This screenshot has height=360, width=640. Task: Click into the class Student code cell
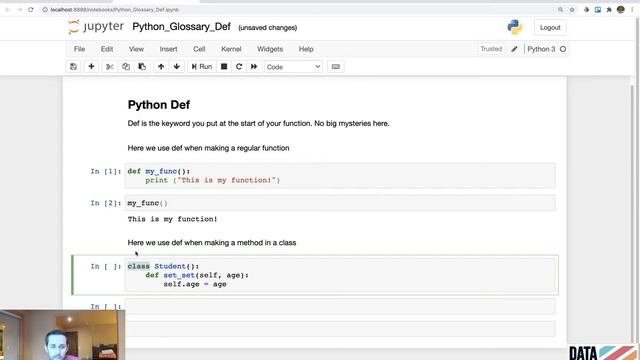pos(340,275)
